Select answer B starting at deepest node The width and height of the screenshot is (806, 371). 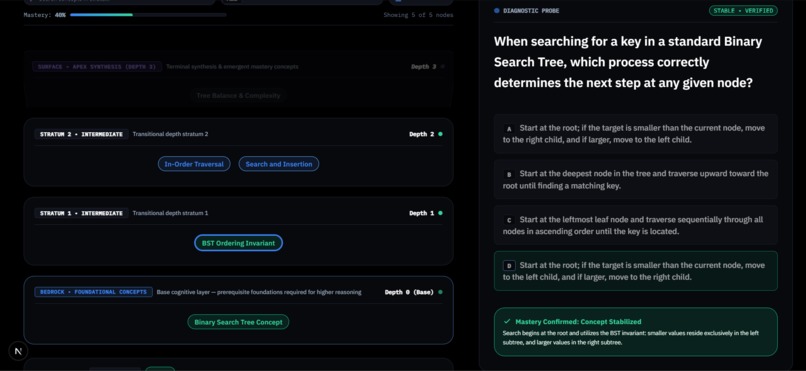click(636, 179)
